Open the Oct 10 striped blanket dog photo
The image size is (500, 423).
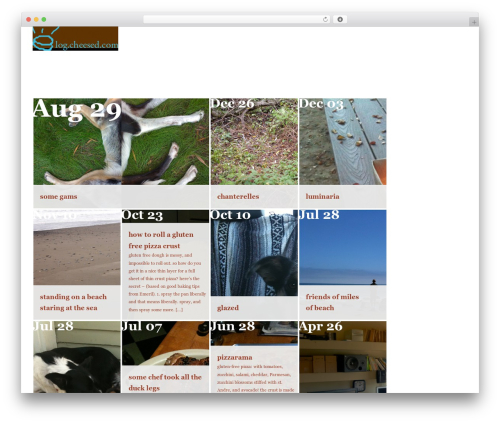(x=254, y=253)
